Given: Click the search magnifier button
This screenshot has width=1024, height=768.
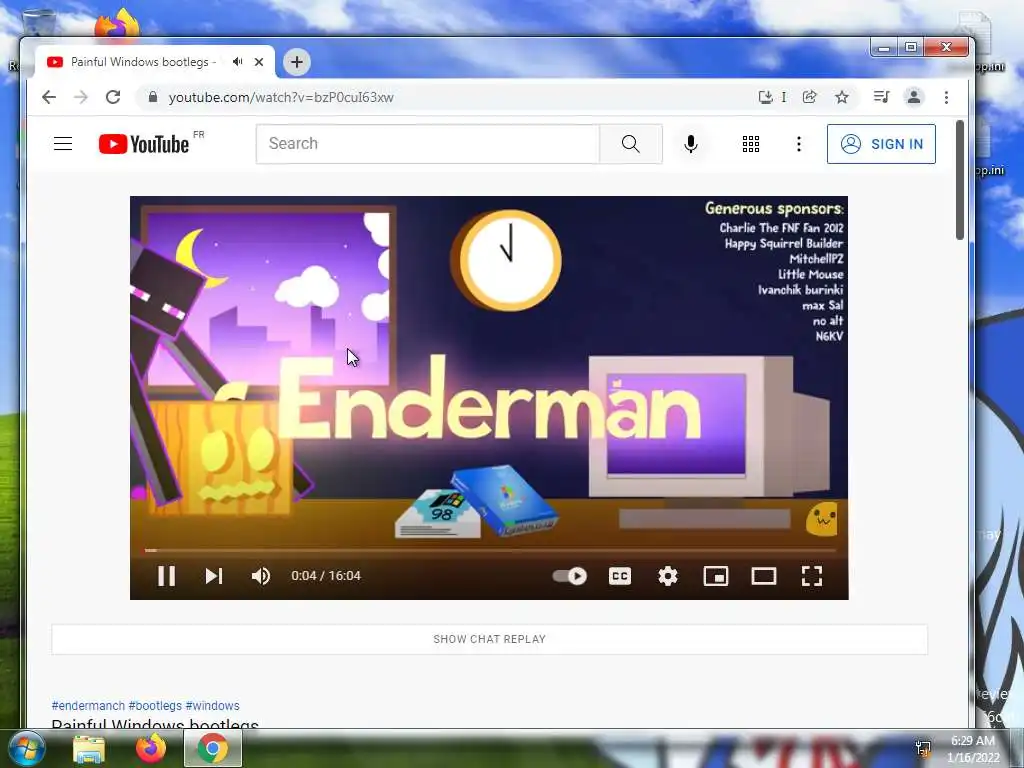Looking at the screenshot, I should (x=631, y=144).
